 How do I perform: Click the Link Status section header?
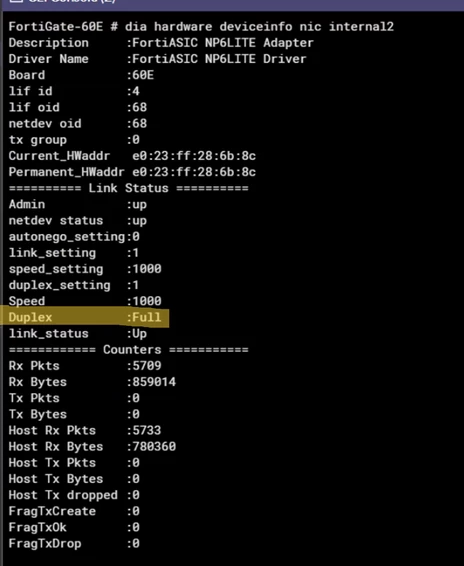point(129,188)
